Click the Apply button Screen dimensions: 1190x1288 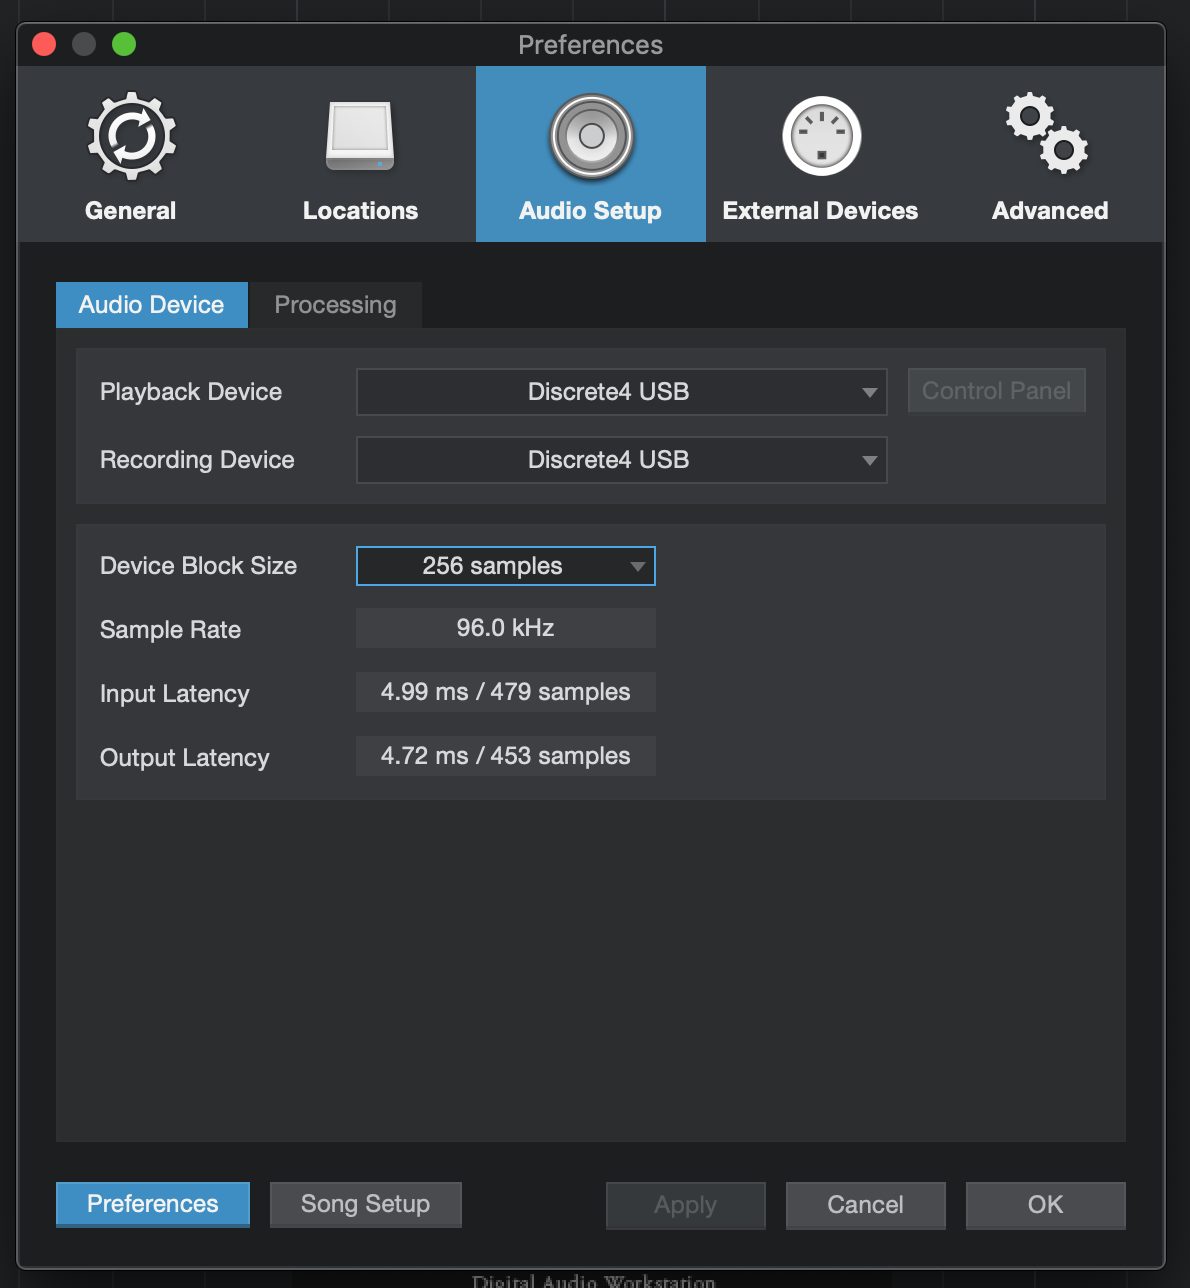tap(686, 1205)
